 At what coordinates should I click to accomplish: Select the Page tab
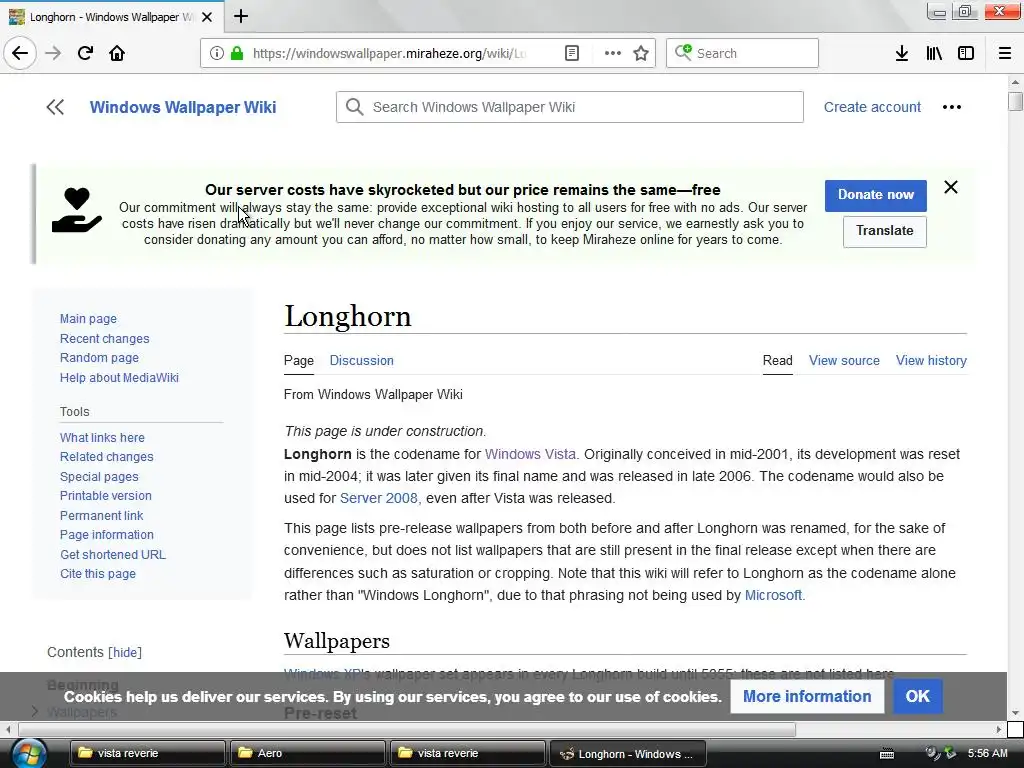(298, 360)
